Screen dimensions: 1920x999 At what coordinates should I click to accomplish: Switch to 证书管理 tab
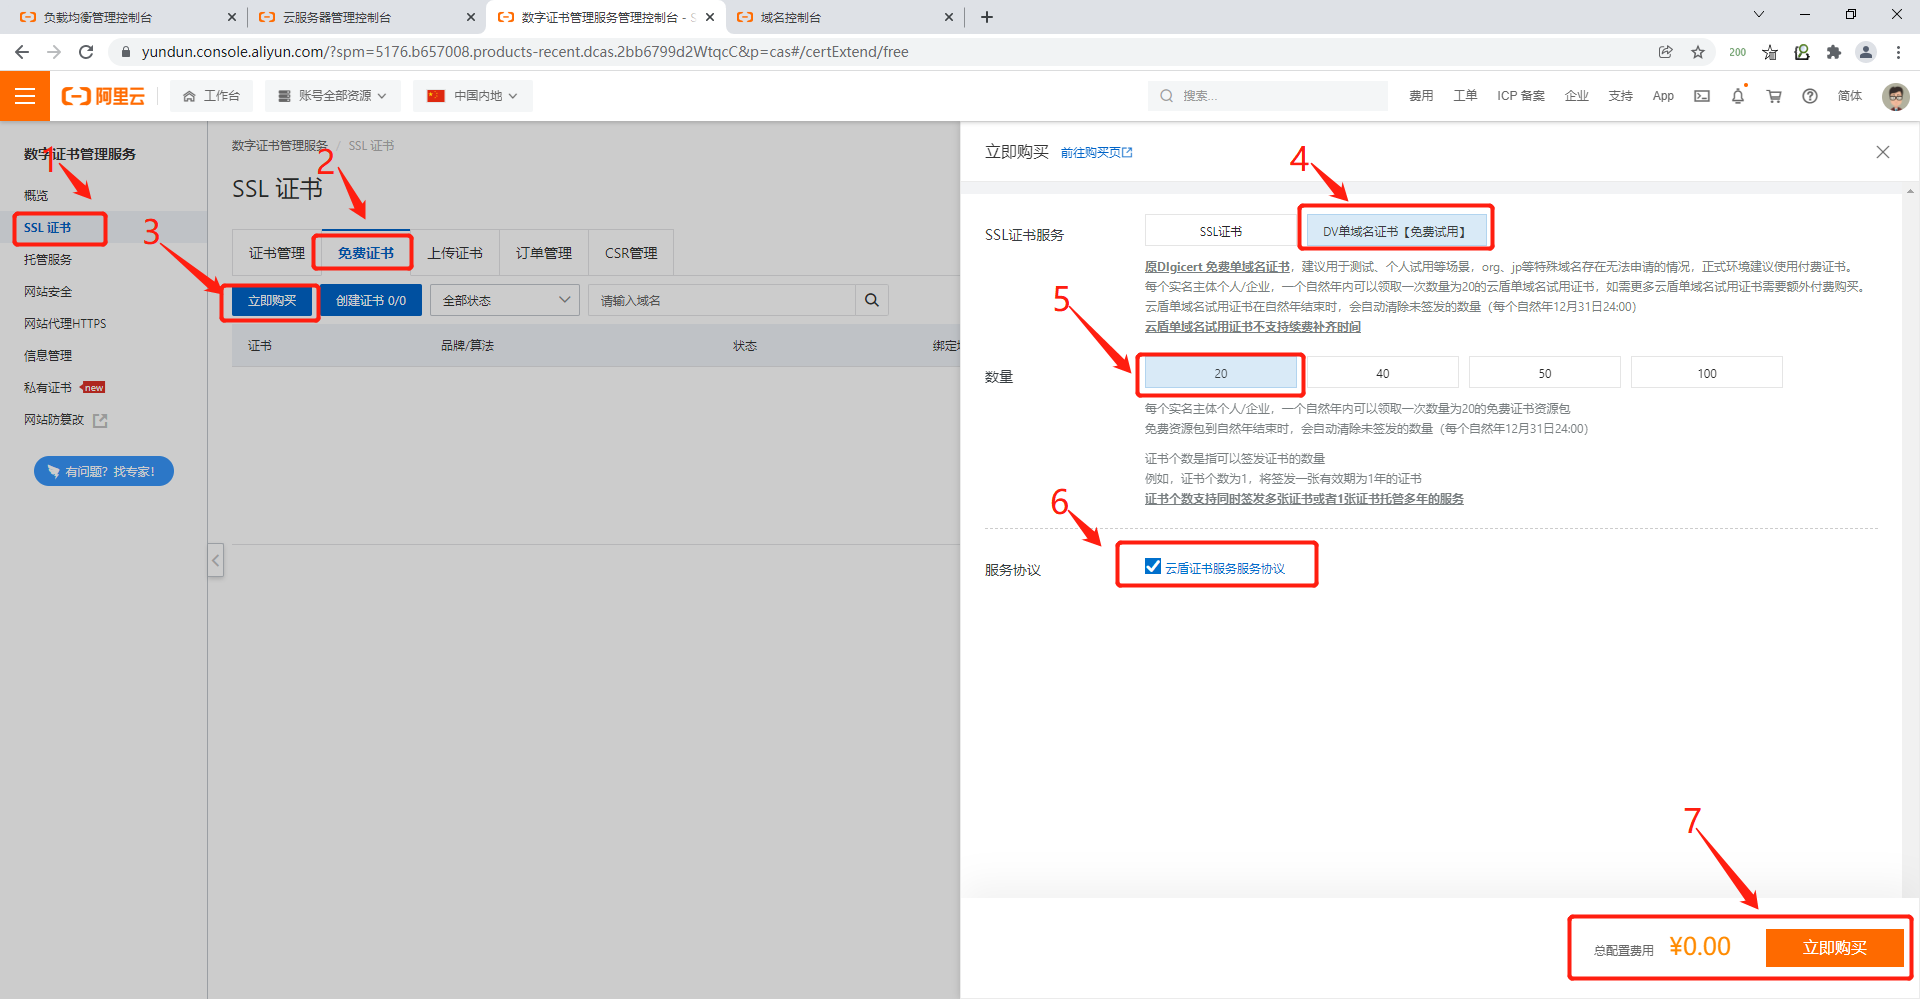click(x=276, y=253)
